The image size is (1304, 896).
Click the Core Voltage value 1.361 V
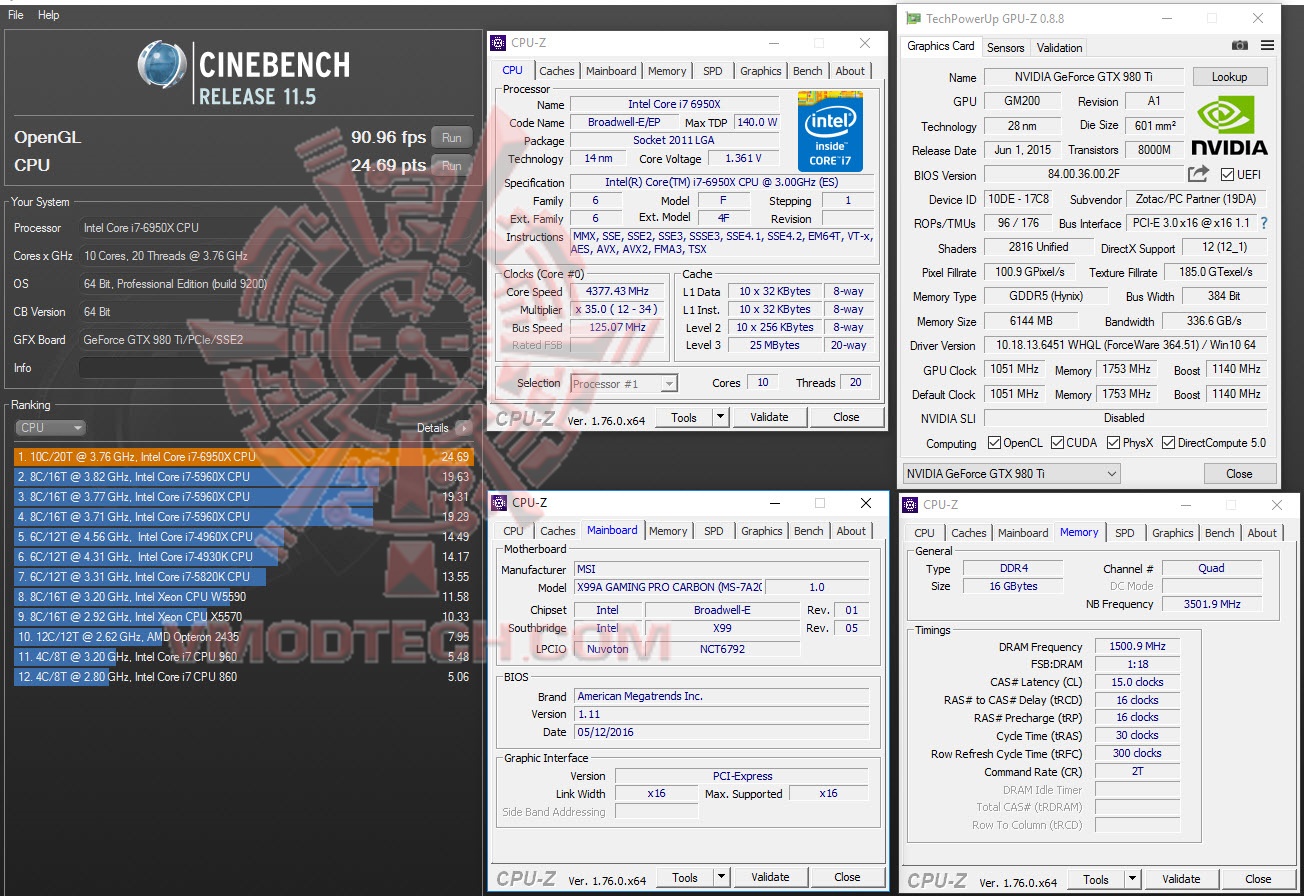pyautogui.click(x=743, y=159)
